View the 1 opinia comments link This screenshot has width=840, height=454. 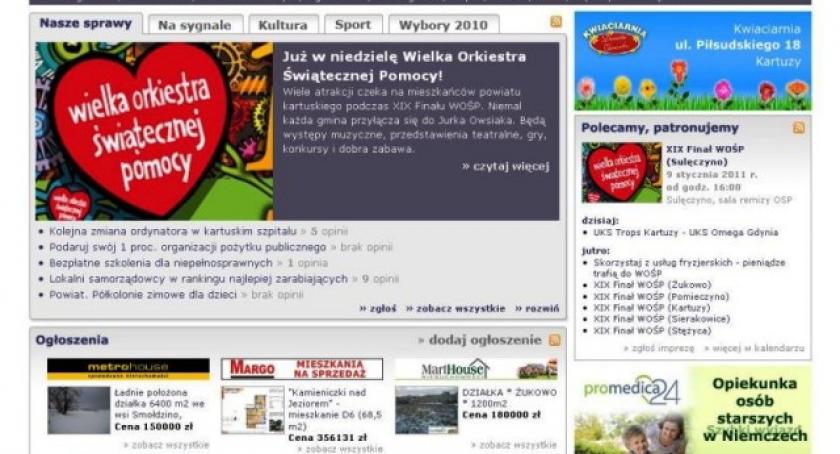pyautogui.click(x=308, y=263)
